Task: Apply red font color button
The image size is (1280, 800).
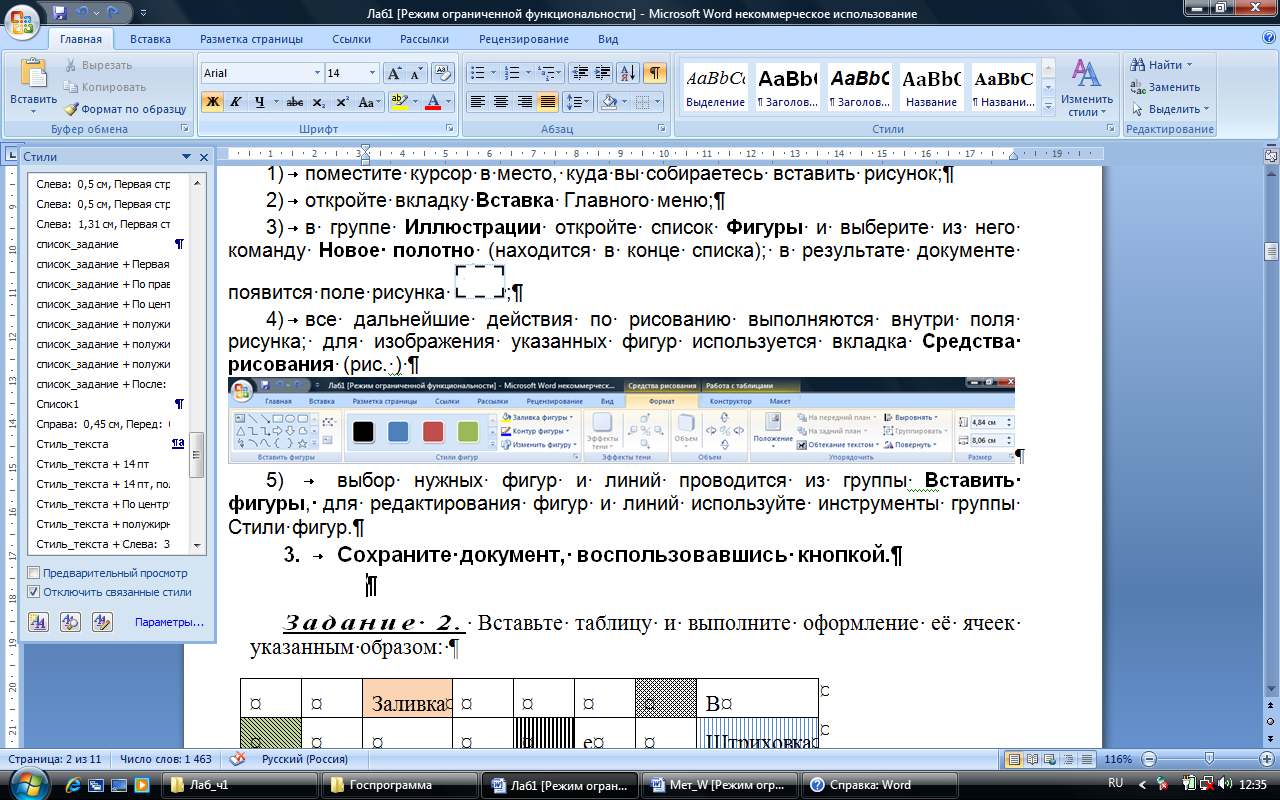Action: coord(432,102)
